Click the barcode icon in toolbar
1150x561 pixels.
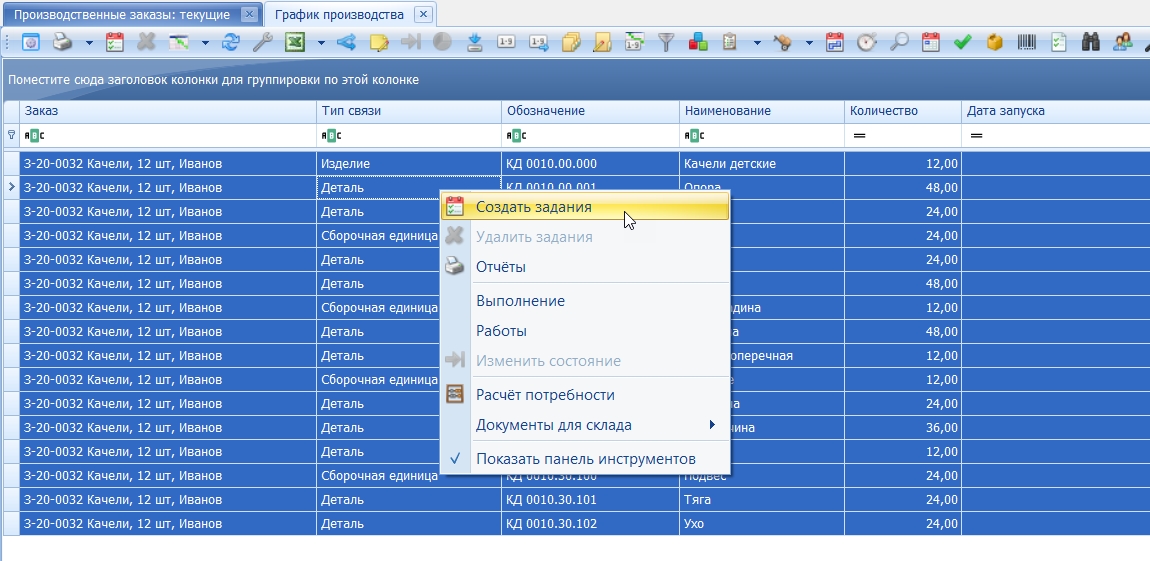coord(1027,43)
